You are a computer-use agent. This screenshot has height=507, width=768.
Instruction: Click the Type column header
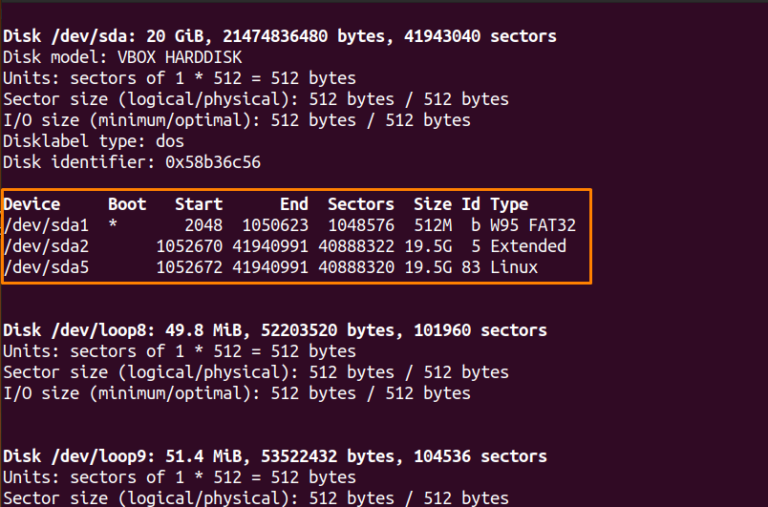pos(509,205)
